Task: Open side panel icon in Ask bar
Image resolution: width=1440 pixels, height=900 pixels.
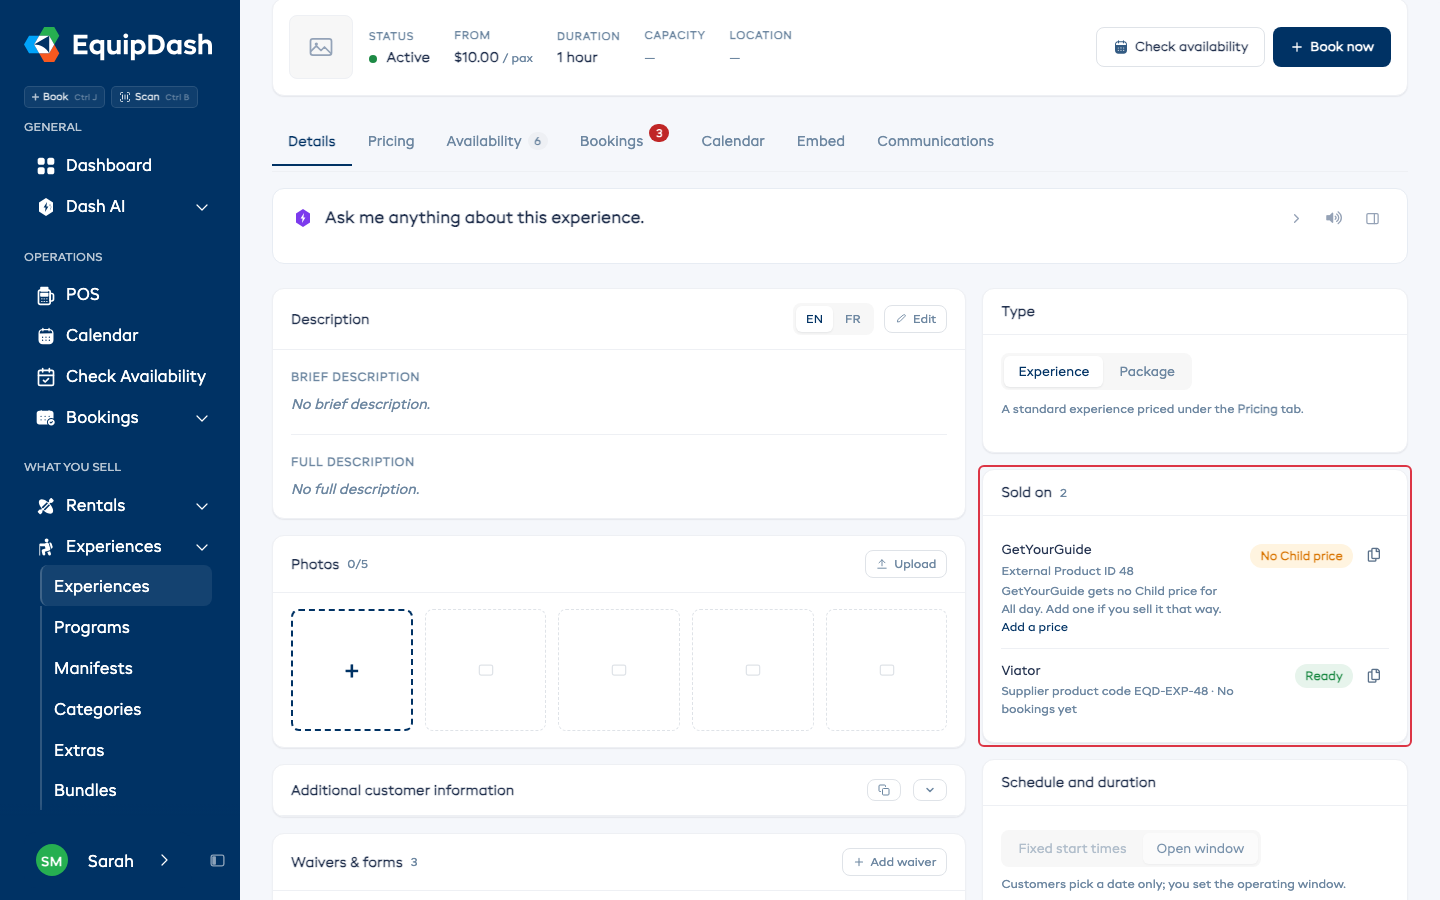Action: click(x=1372, y=218)
